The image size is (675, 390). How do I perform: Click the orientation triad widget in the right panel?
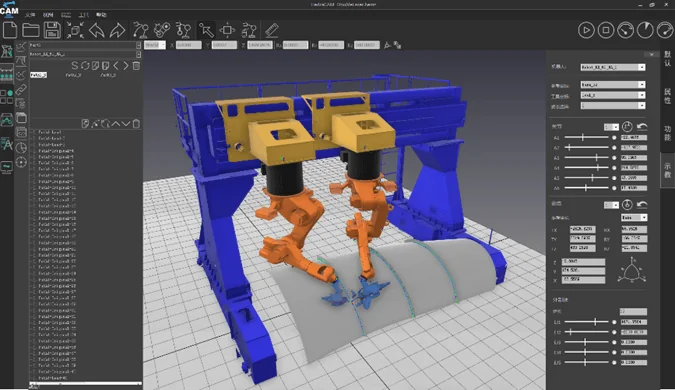[x=632, y=270]
